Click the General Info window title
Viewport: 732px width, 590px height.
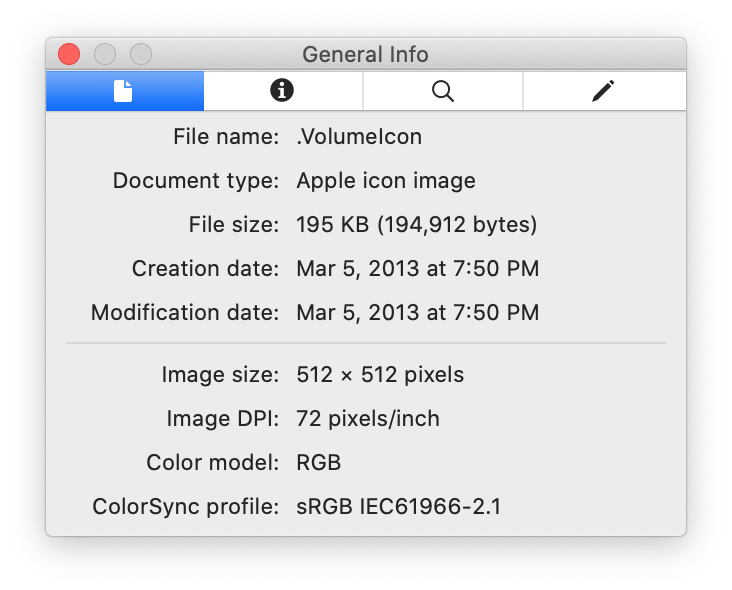point(365,55)
